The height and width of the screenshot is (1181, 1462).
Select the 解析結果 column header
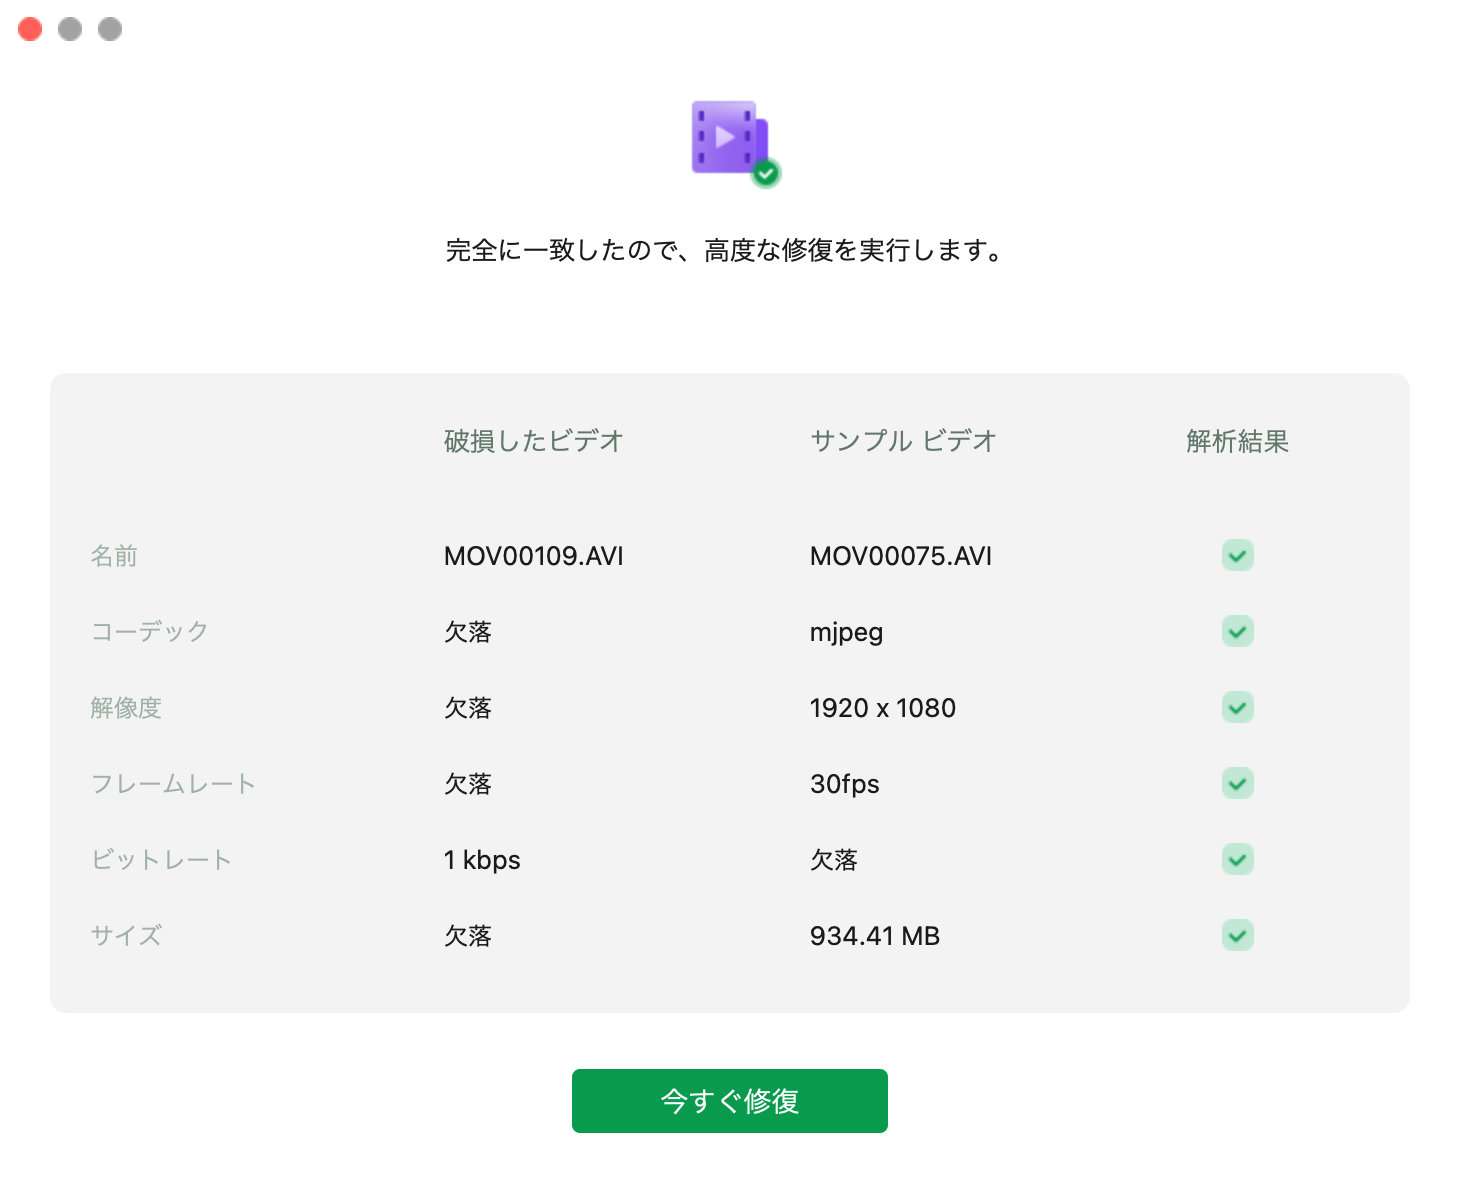1237,441
